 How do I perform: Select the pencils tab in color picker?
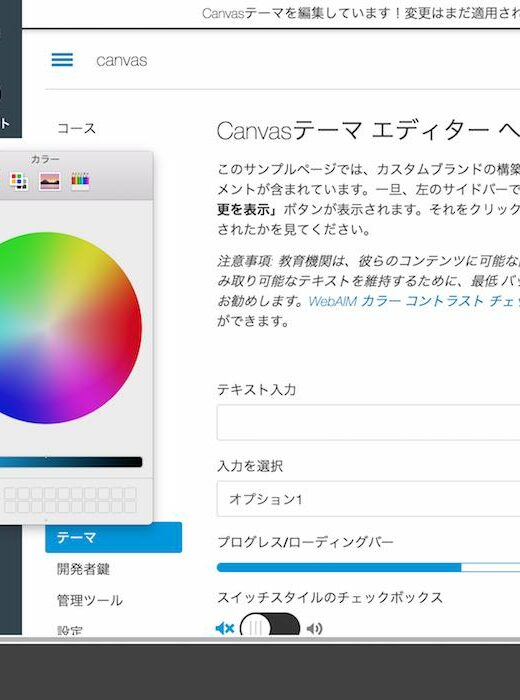(80, 182)
